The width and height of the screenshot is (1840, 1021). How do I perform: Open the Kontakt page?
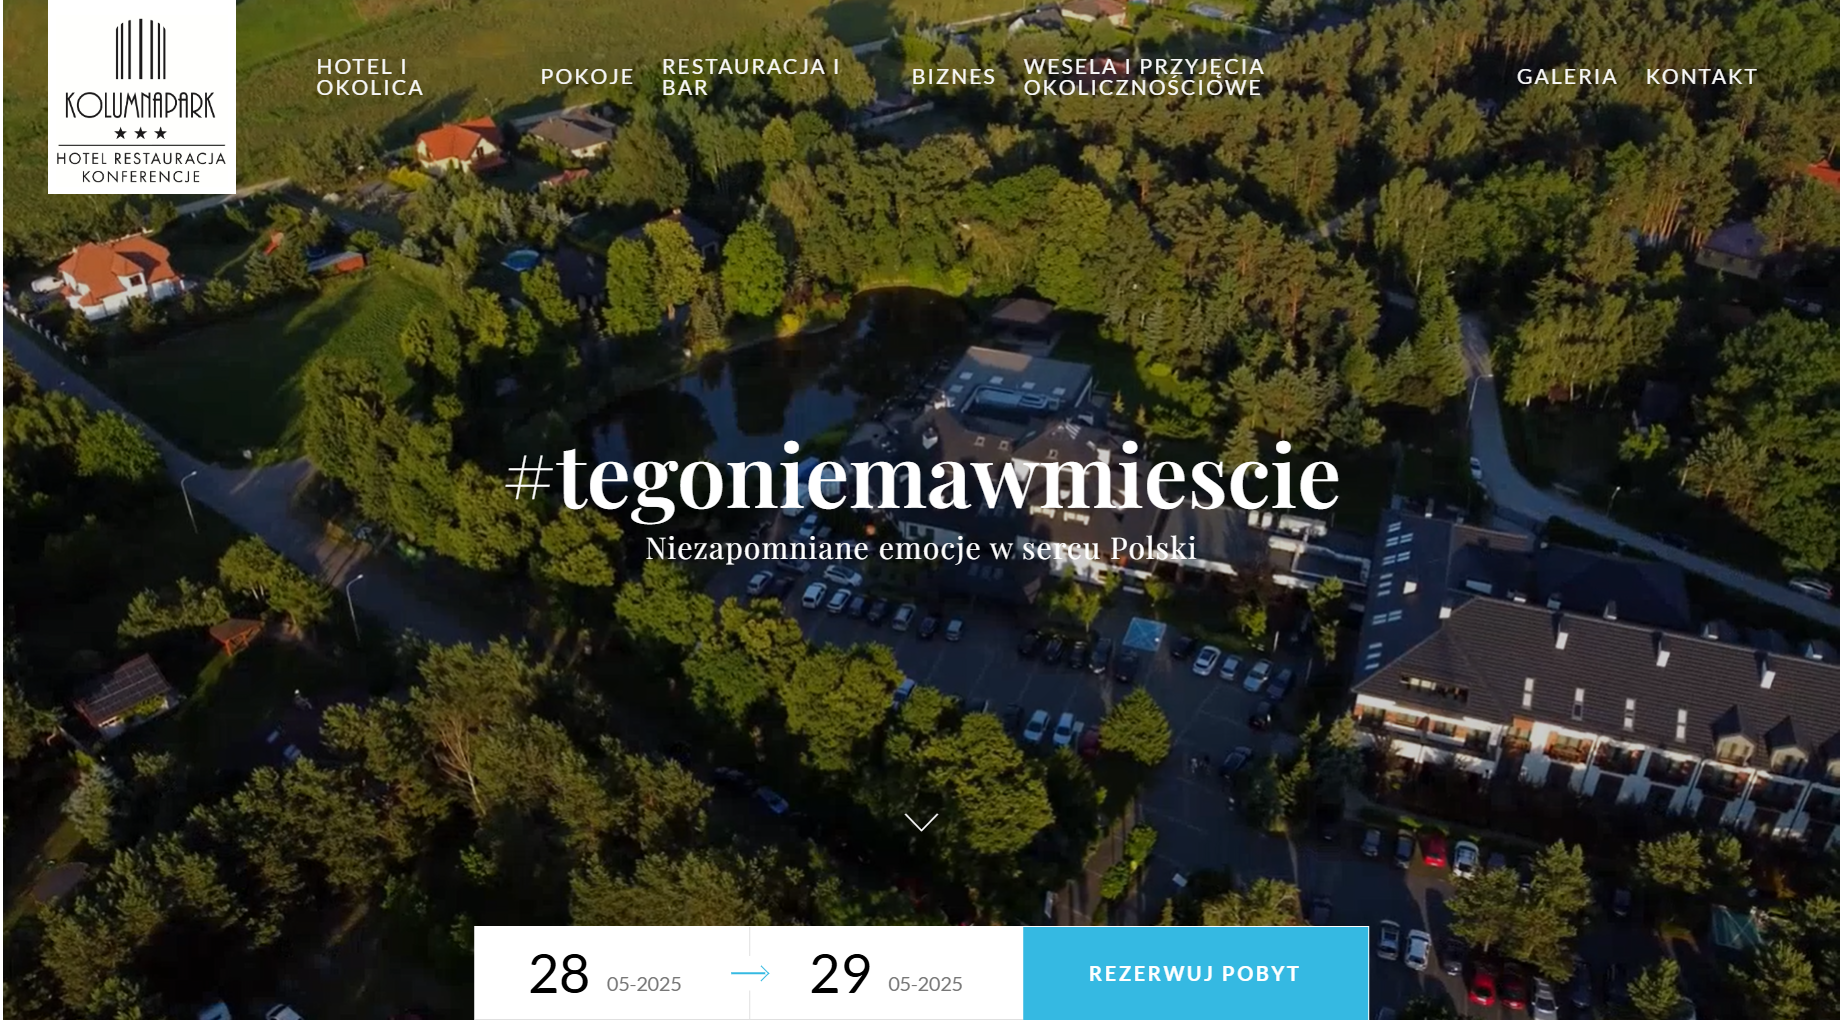click(1702, 77)
